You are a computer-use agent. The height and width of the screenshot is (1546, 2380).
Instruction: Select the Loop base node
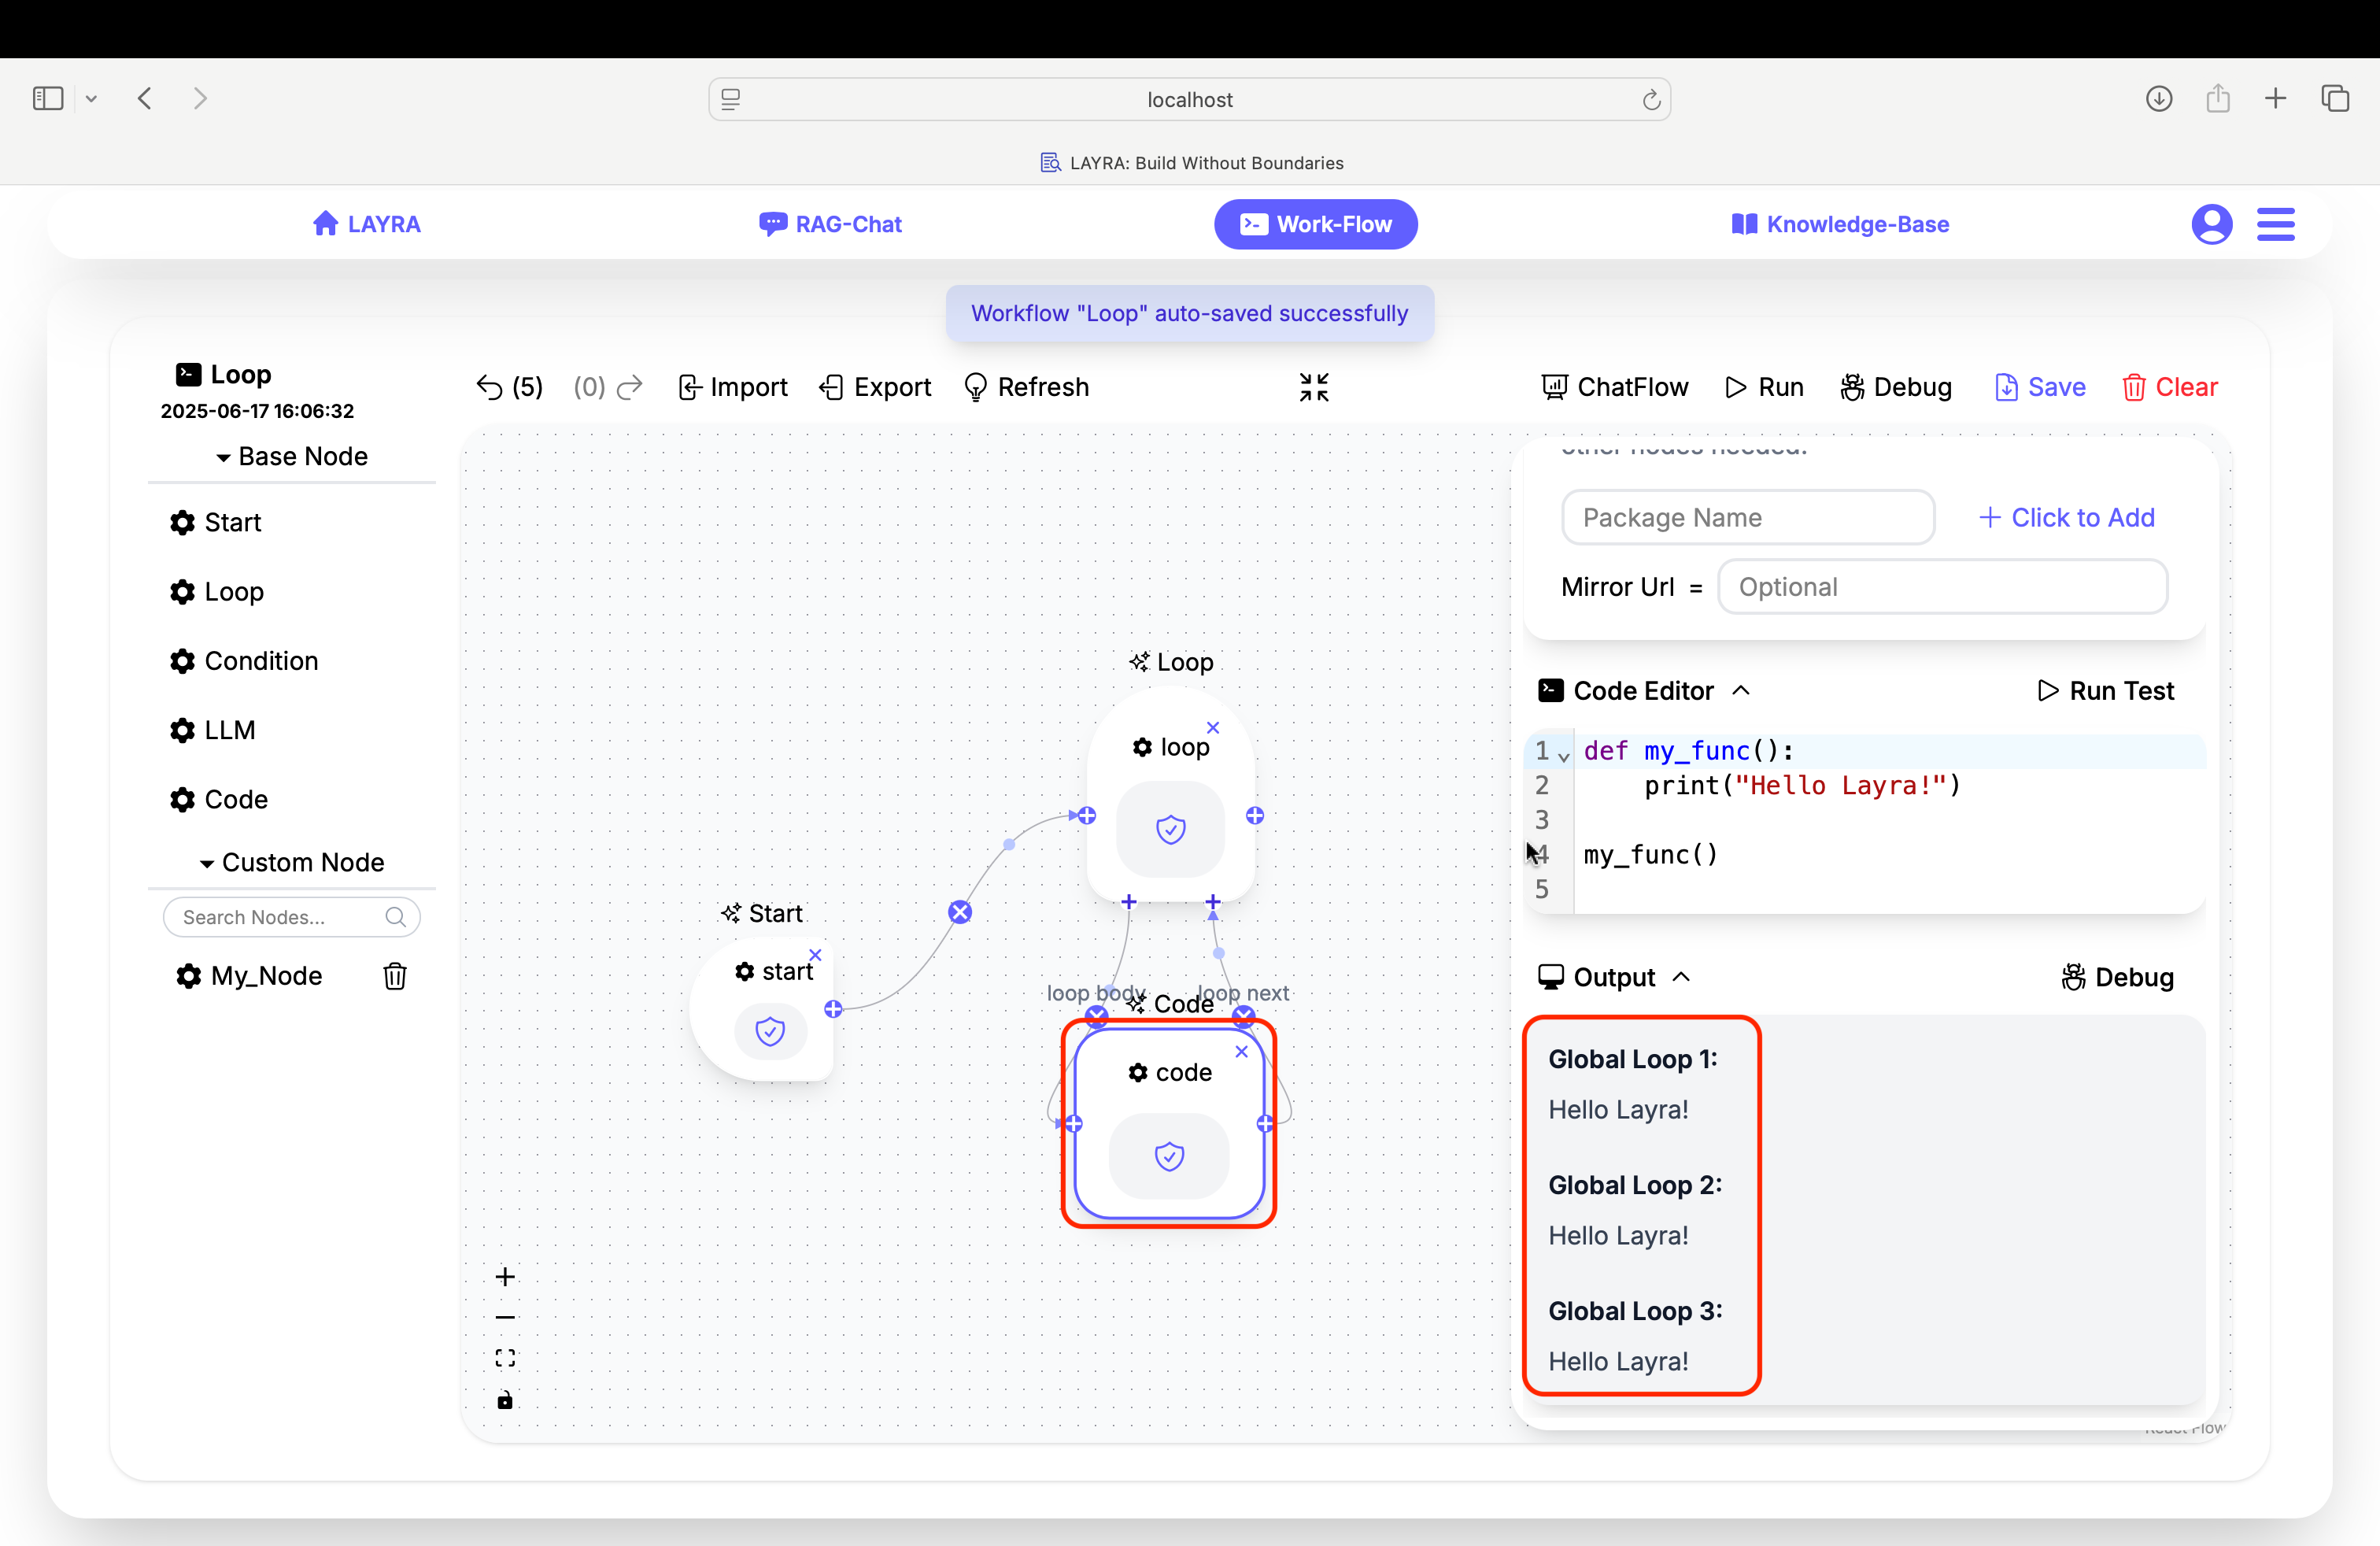pyautogui.click(x=216, y=591)
